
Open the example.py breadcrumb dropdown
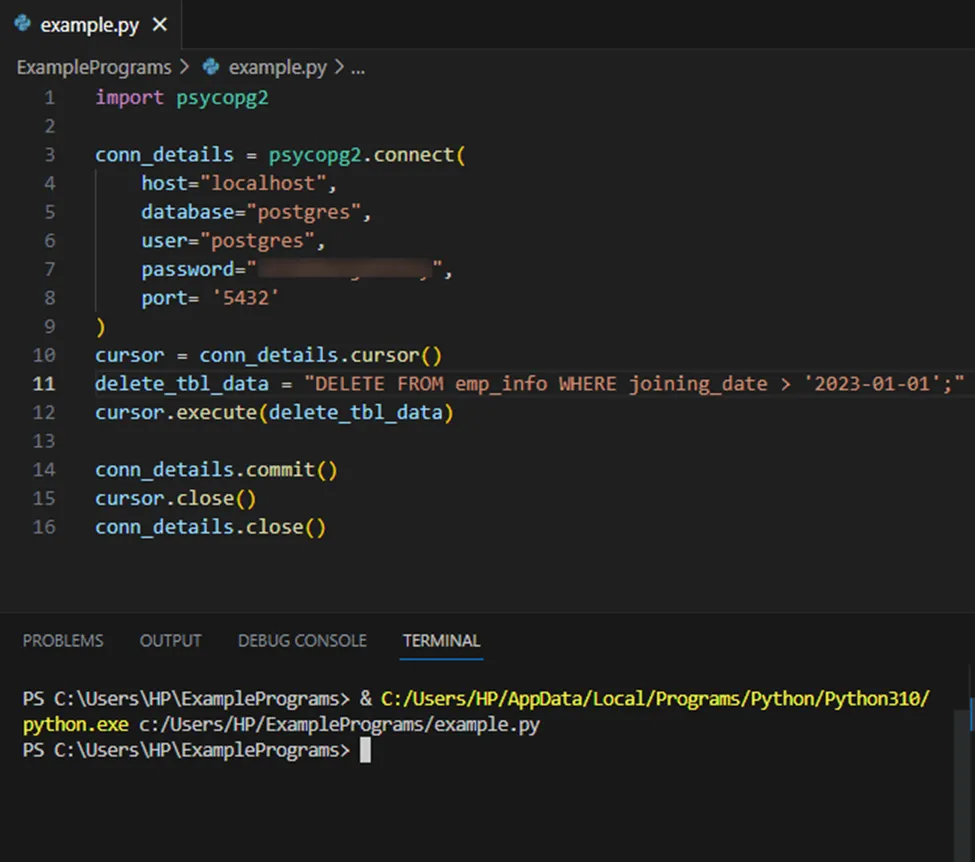(x=277, y=67)
